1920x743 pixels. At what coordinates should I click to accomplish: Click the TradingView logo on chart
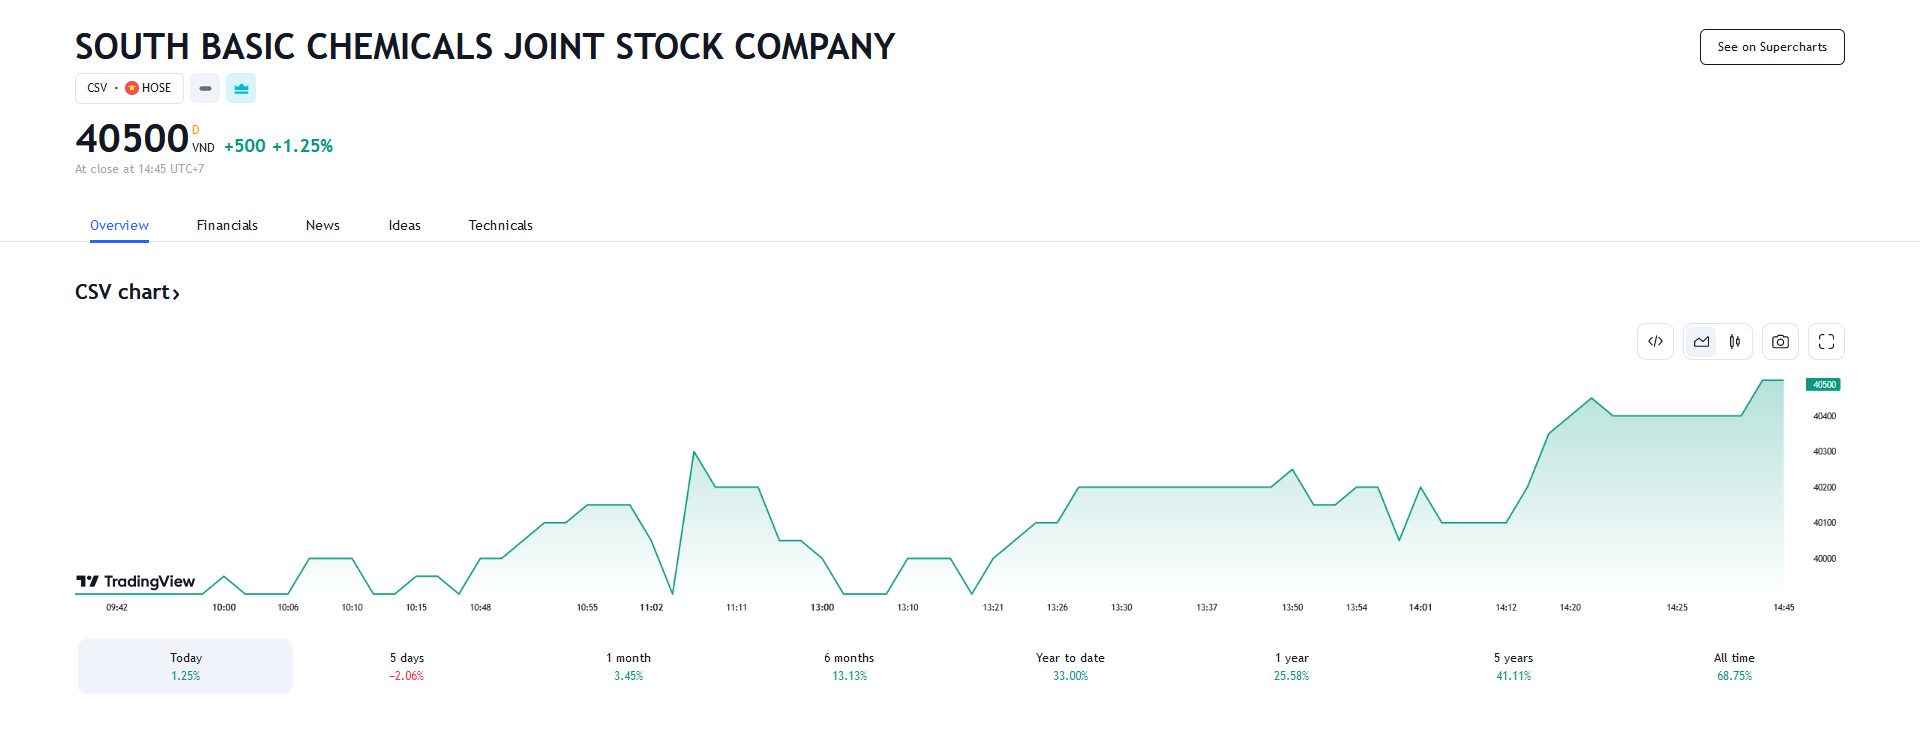pyautogui.click(x=136, y=581)
